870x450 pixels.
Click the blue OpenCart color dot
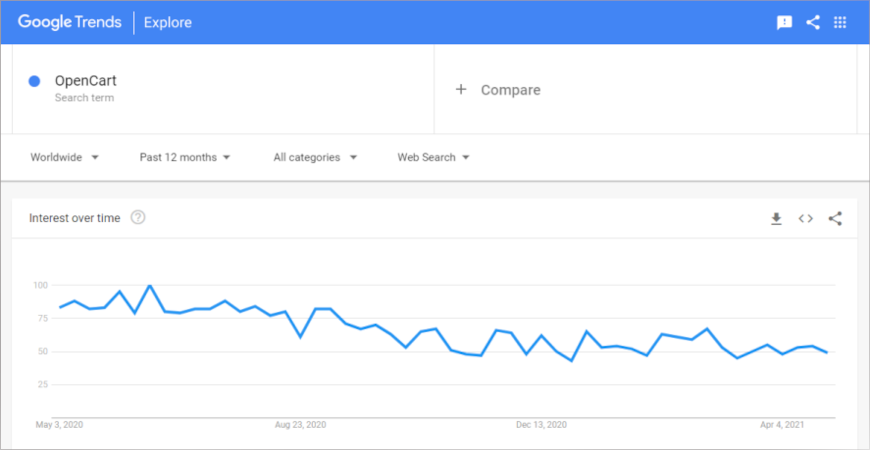(35, 81)
